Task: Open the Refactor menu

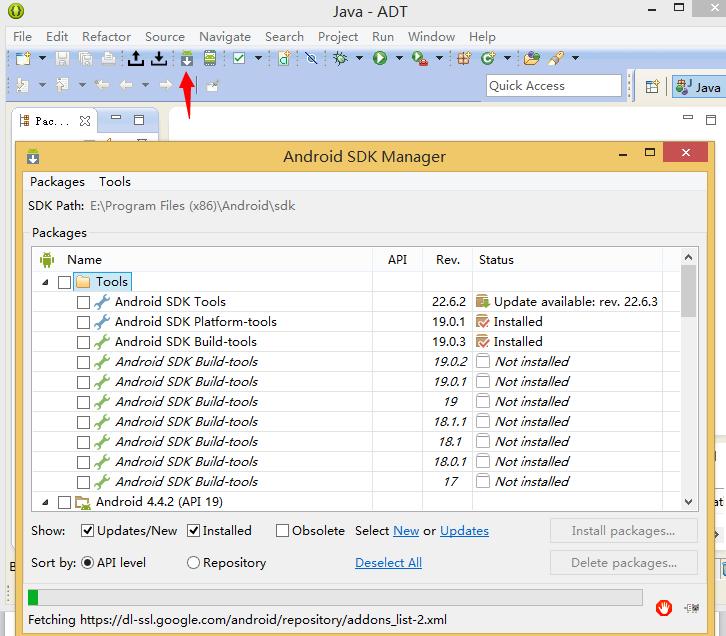Action: pos(106,36)
